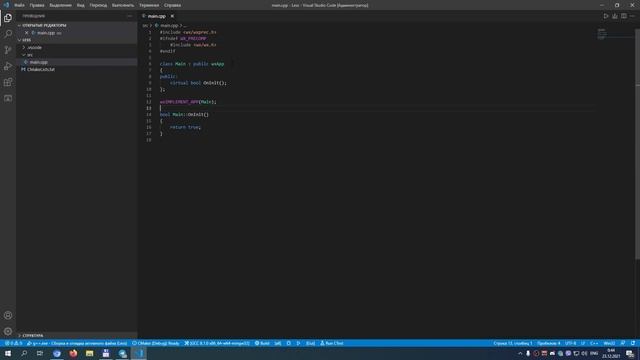Open CMake Debug variant selector in status bar
This screenshot has height=360, width=640.
pyautogui.click(x=156, y=343)
